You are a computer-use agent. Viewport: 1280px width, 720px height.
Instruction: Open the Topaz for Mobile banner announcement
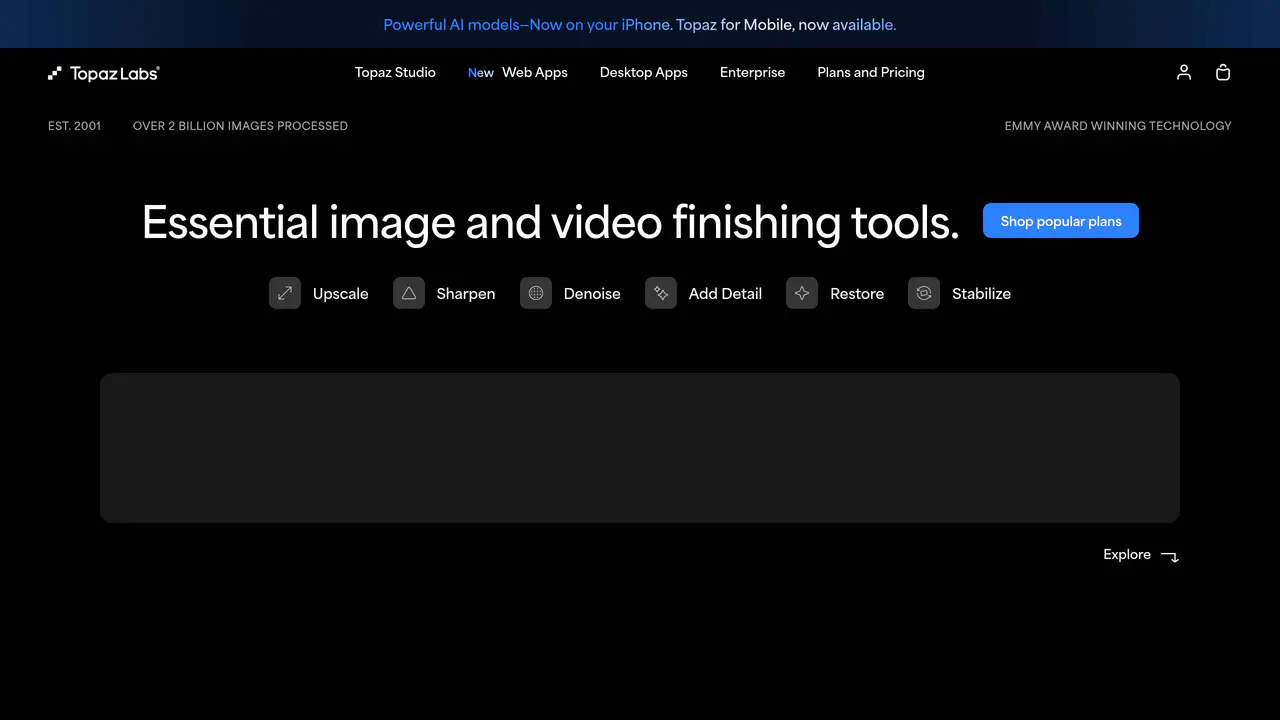pos(640,24)
